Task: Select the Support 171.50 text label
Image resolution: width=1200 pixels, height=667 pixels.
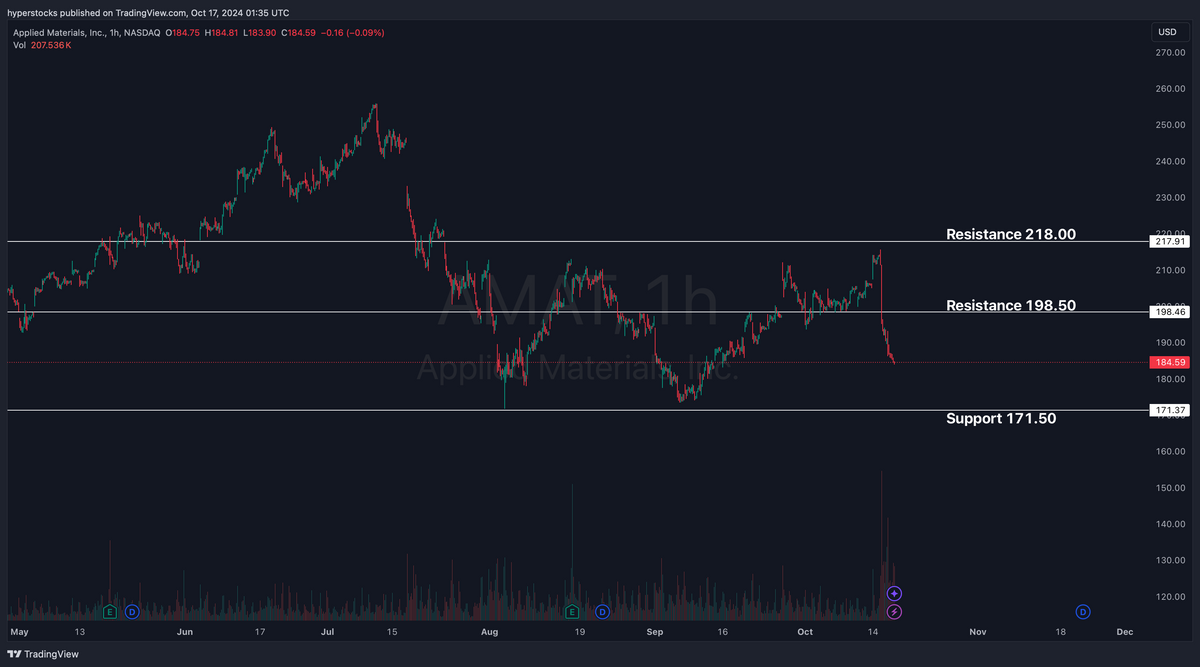Action: 1001,418
